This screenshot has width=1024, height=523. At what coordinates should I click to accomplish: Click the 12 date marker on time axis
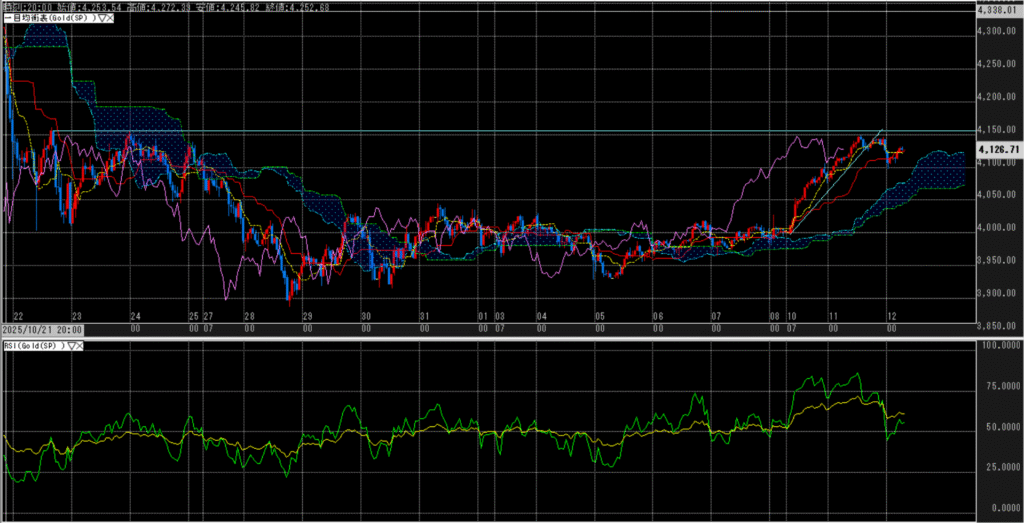(x=891, y=314)
